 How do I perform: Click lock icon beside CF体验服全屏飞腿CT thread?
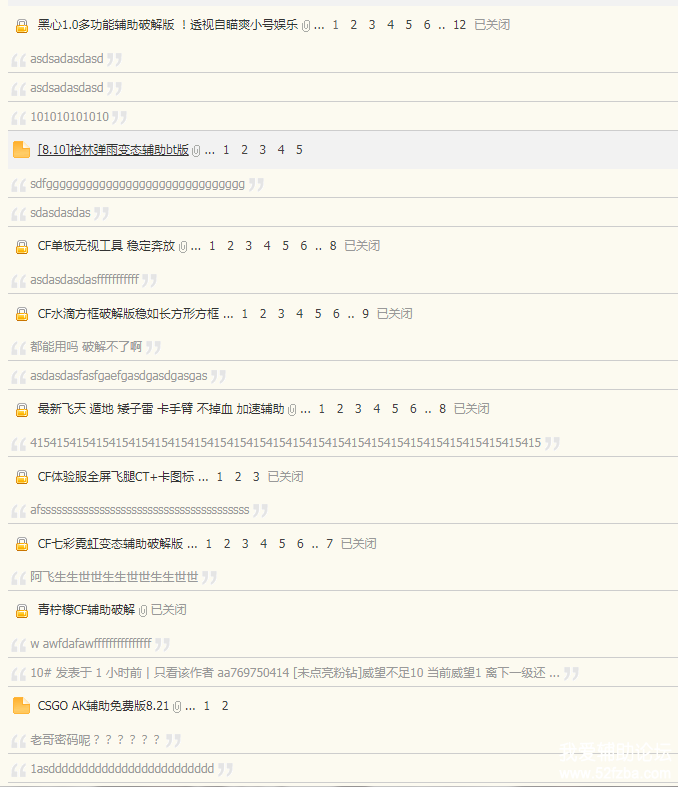click(22, 477)
